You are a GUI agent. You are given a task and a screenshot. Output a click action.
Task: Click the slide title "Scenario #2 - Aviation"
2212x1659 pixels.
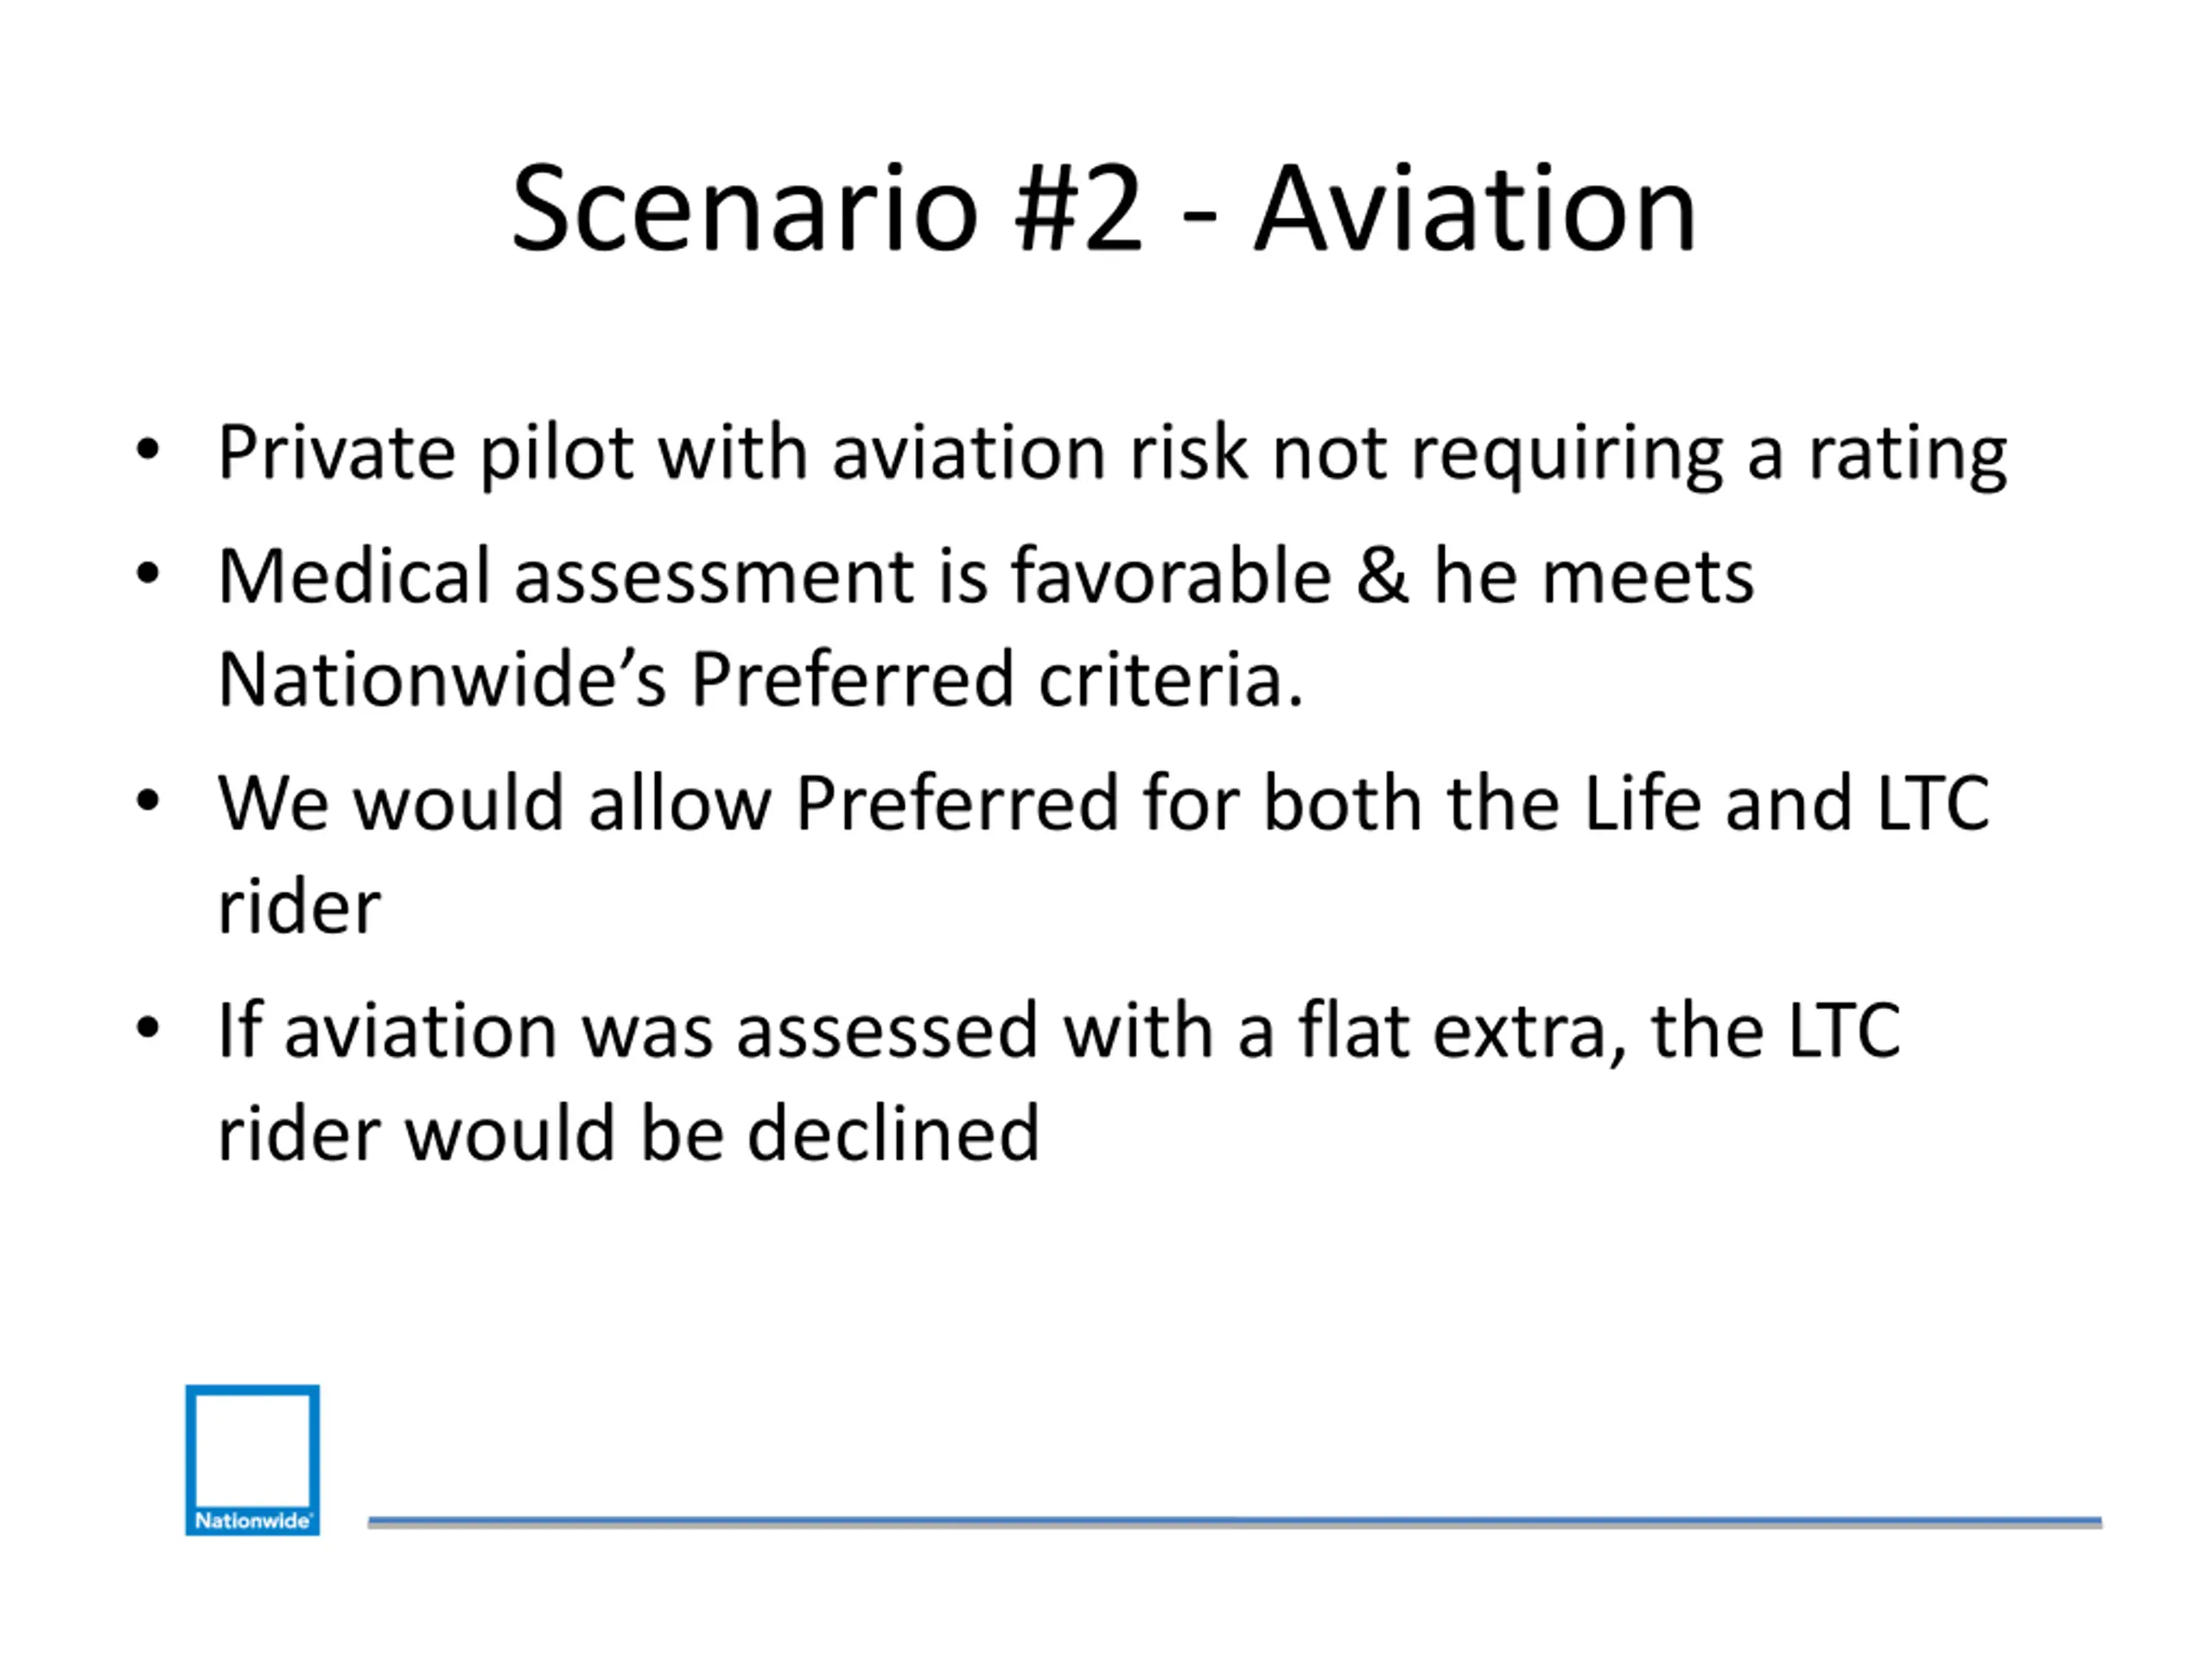pyautogui.click(x=1103, y=209)
